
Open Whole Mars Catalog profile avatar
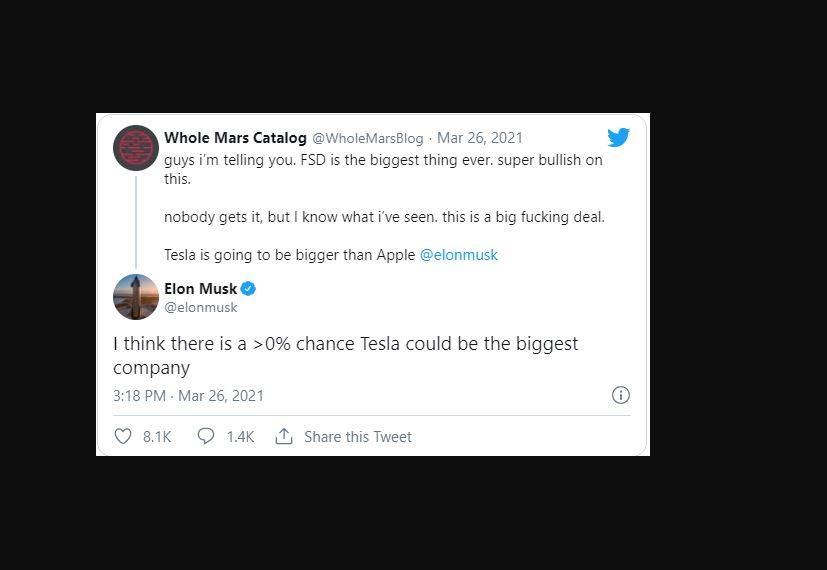point(136,148)
